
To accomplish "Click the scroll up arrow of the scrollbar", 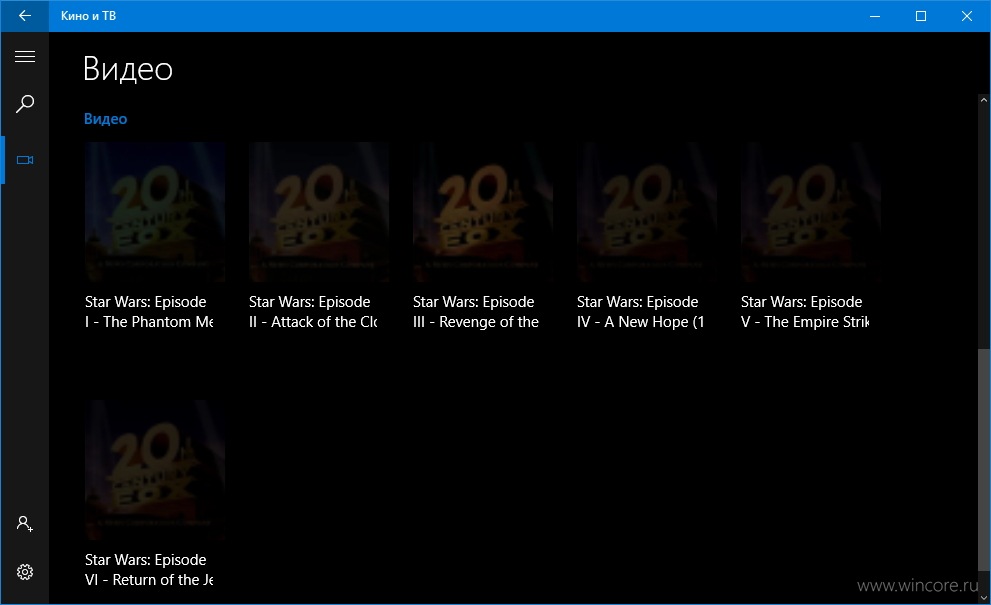I will pyautogui.click(x=983, y=100).
